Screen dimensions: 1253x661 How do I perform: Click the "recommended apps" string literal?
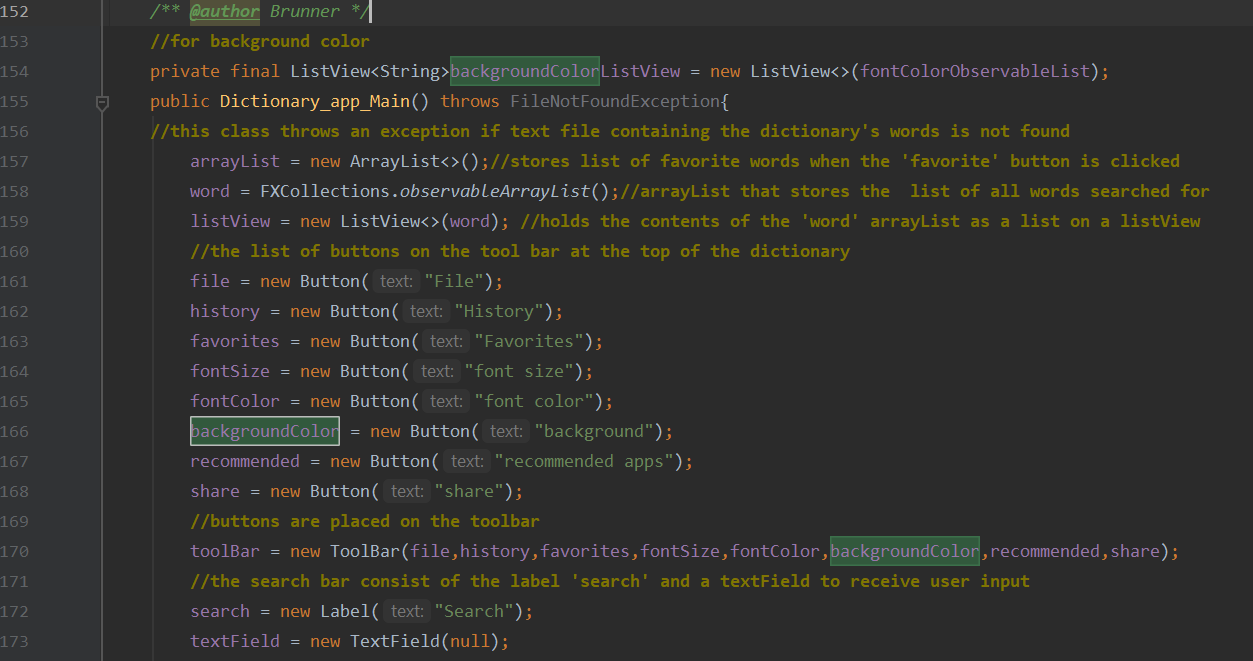click(x=585, y=461)
